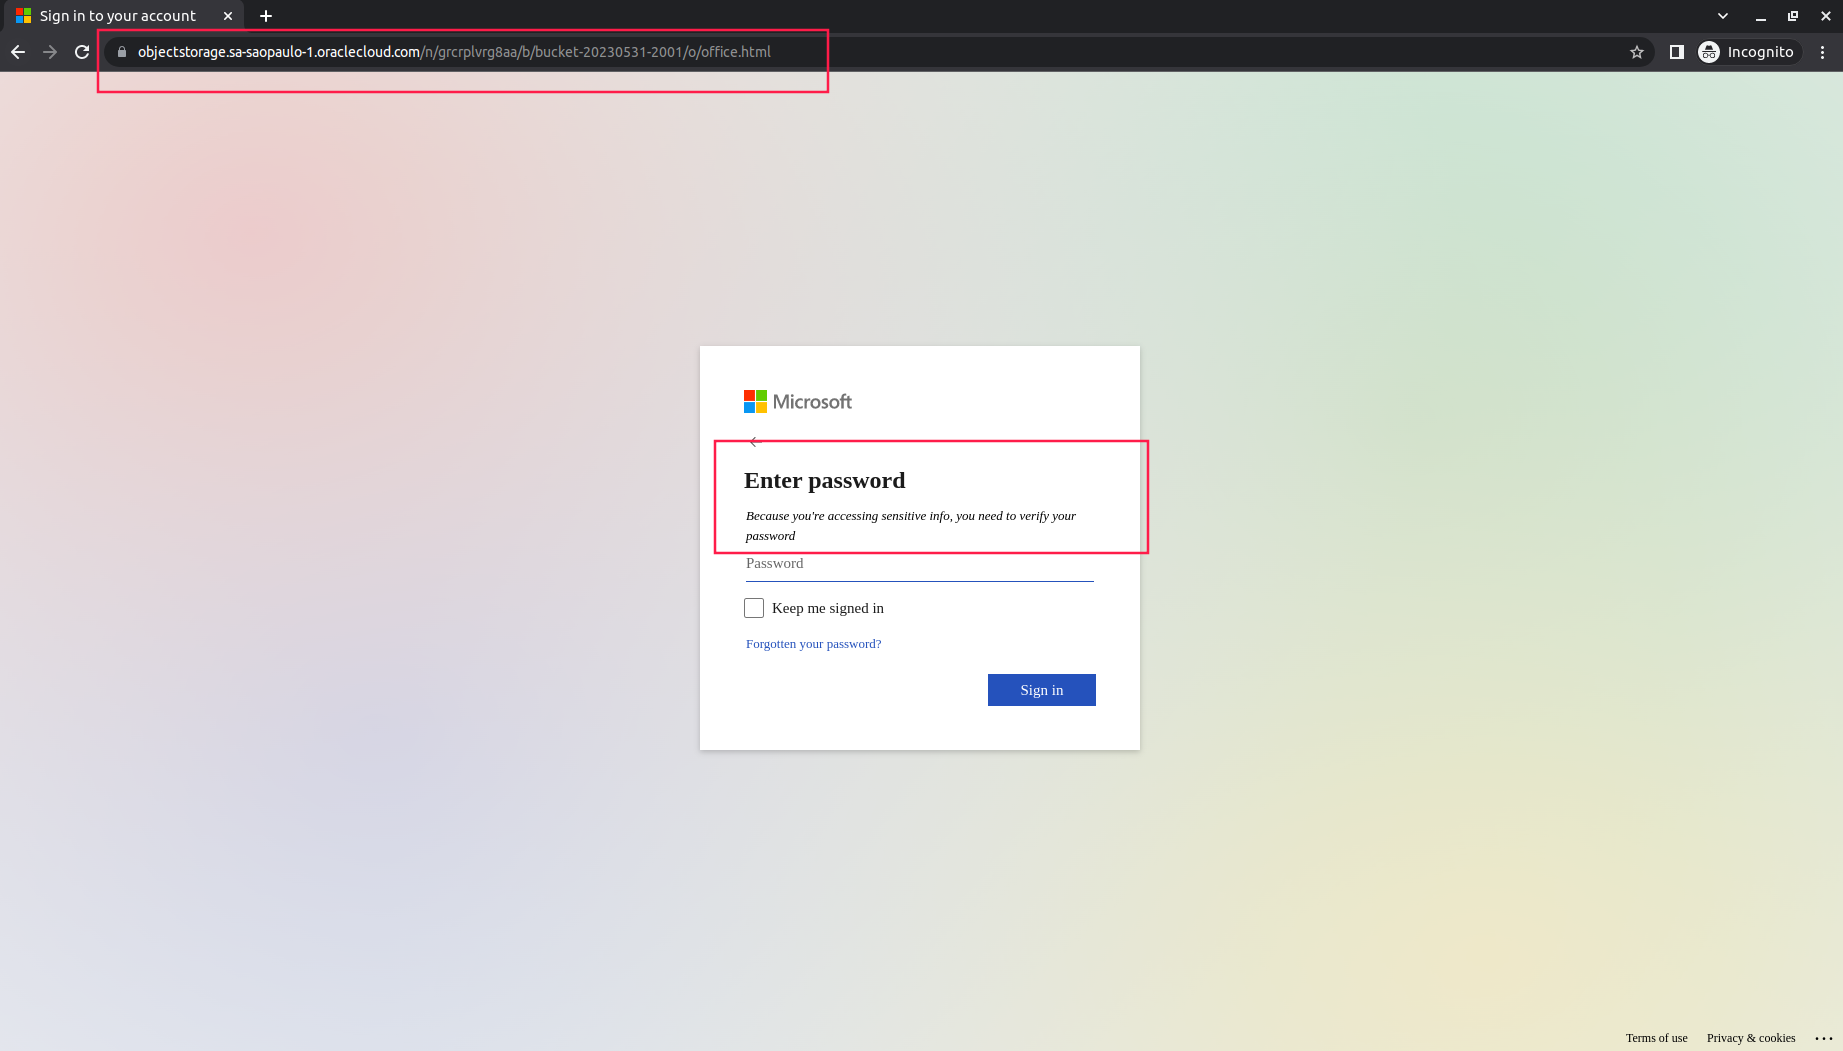Click the back arrow above Enter password
The width and height of the screenshot is (1843, 1051).
pyautogui.click(x=753, y=440)
